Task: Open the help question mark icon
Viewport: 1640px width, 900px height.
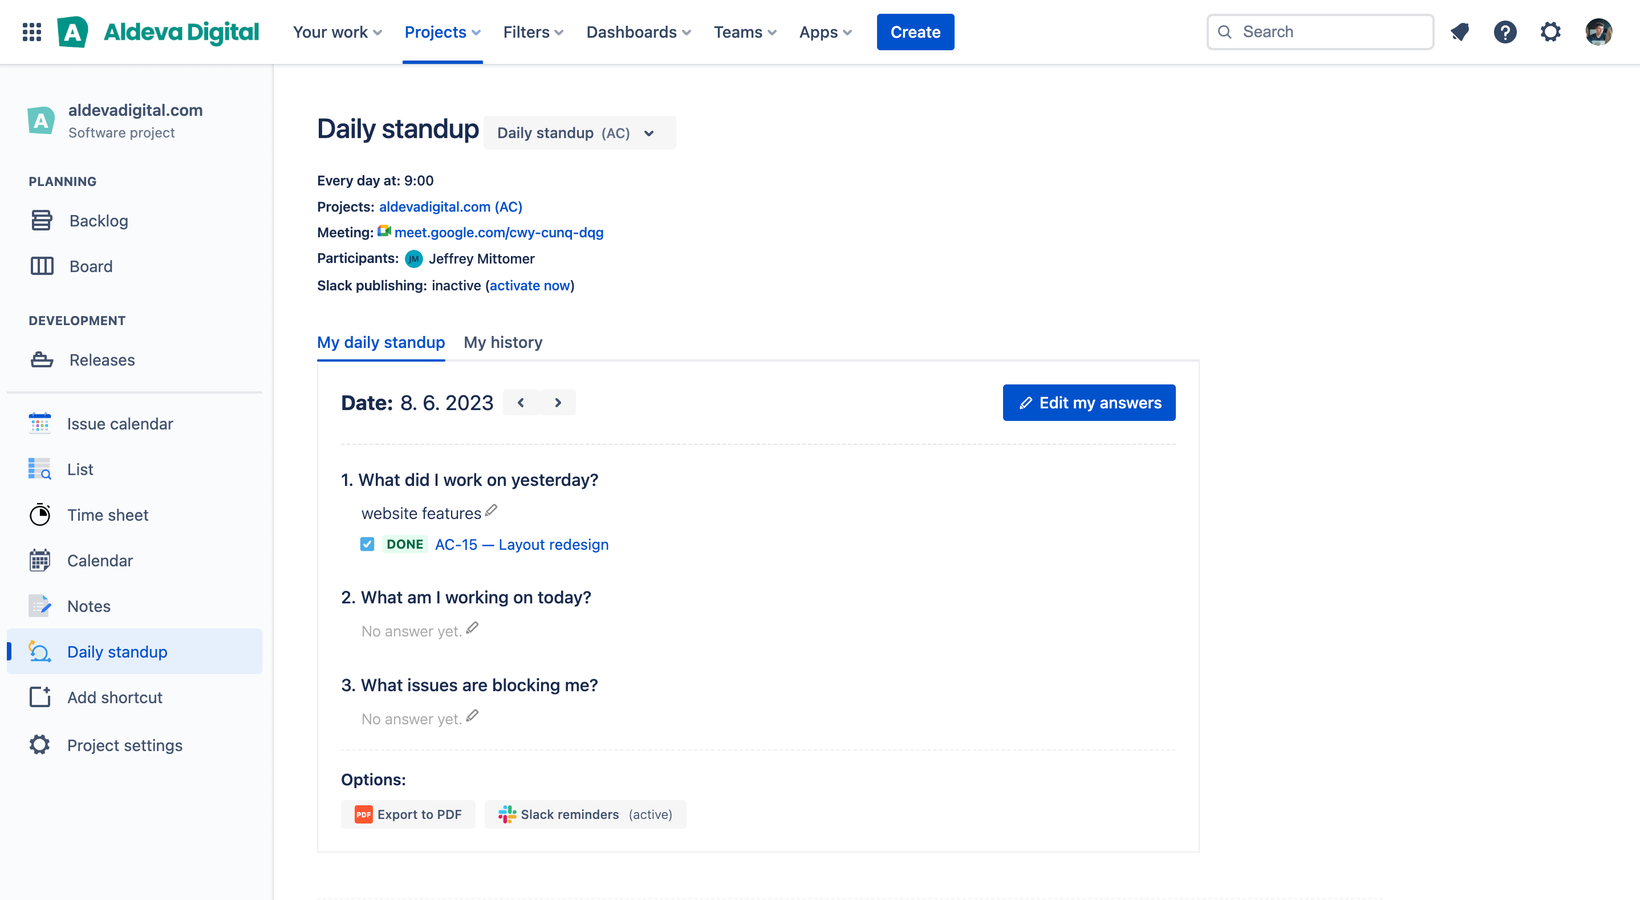Action: (1505, 32)
